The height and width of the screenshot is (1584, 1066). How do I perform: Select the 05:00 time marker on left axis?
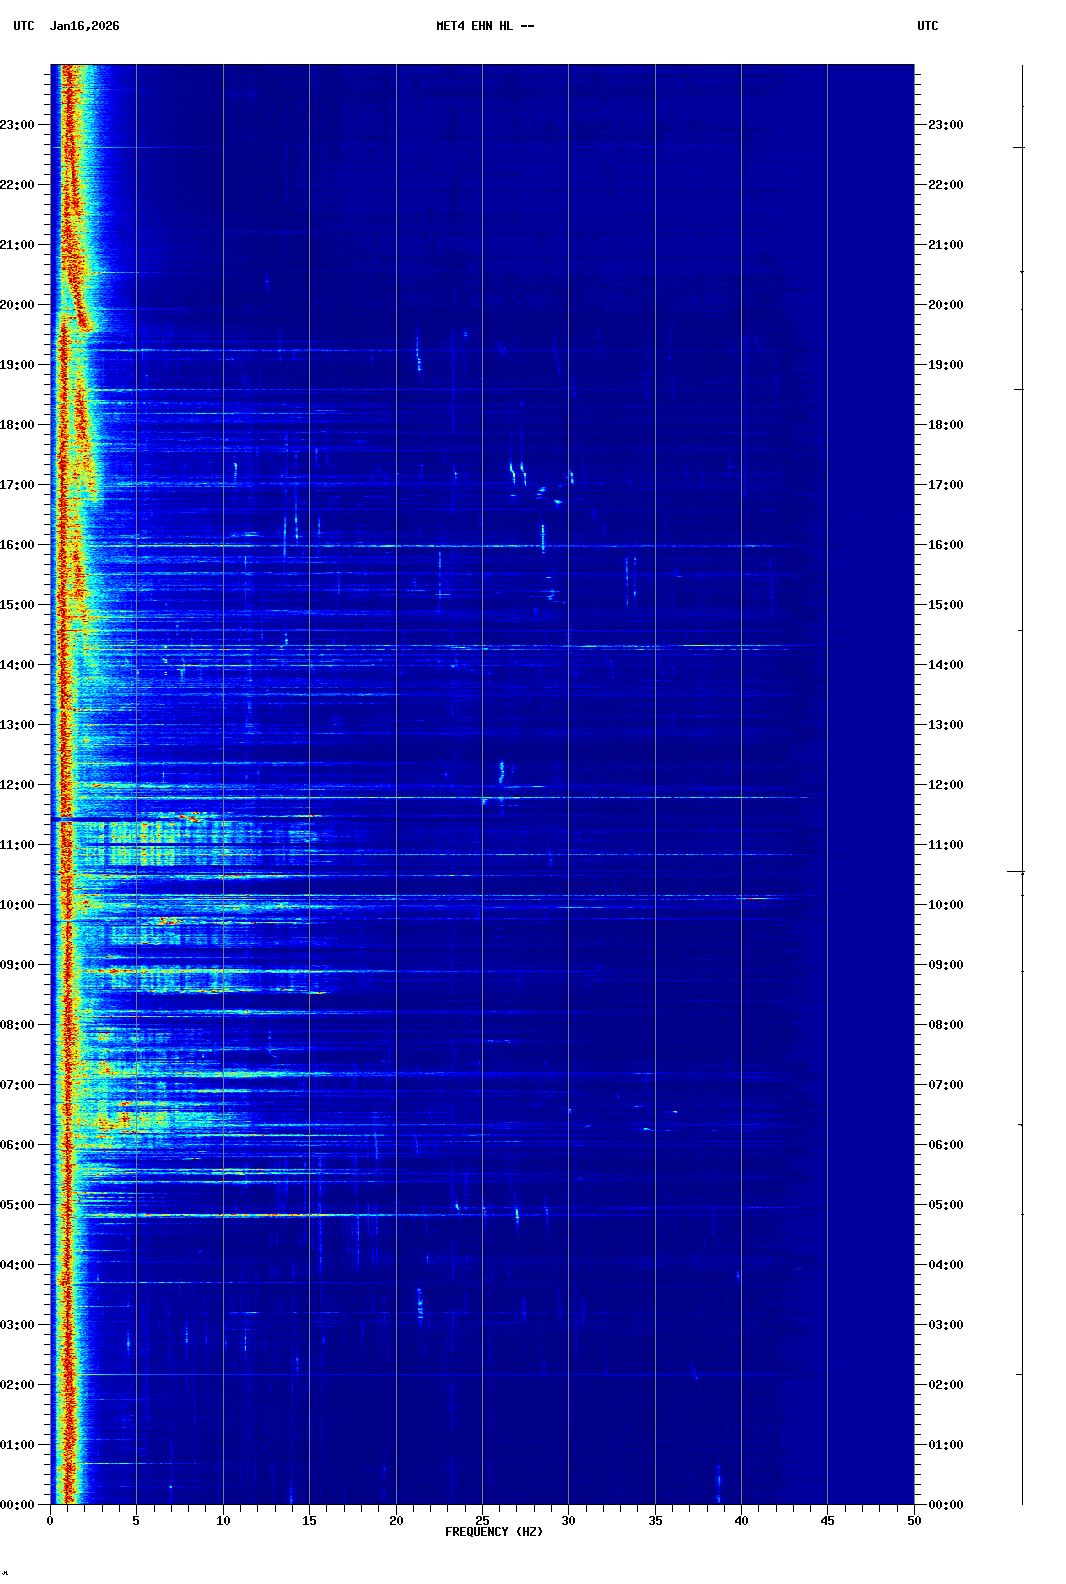(x=18, y=1205)
